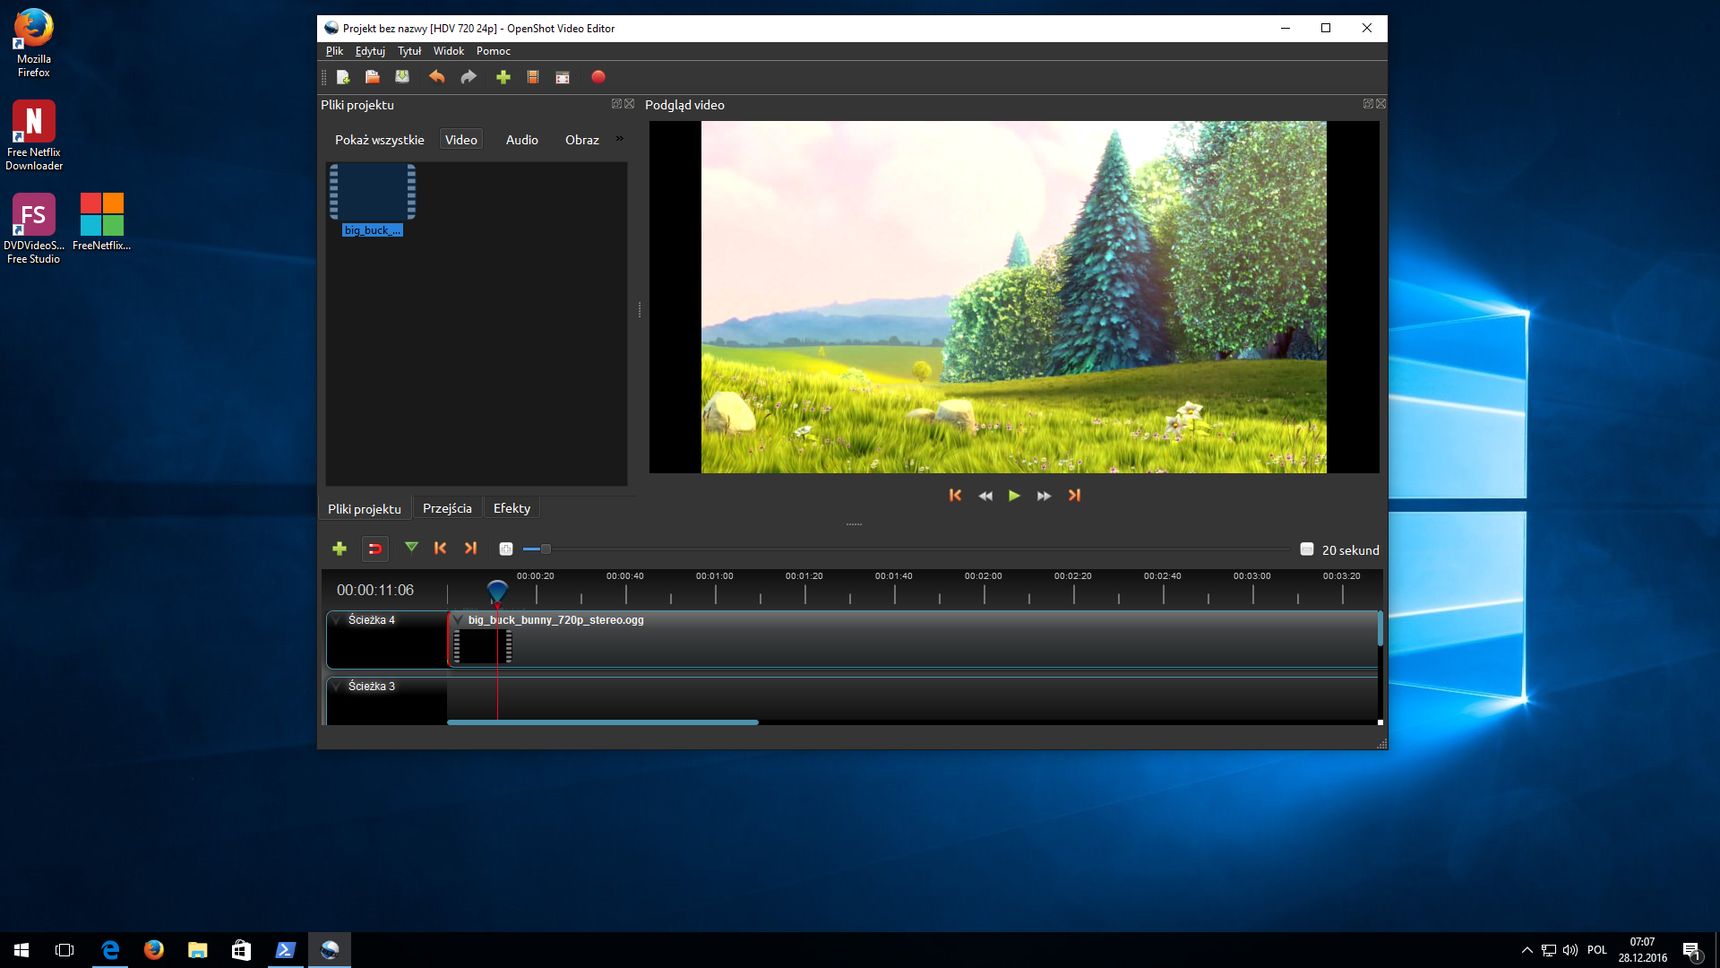The width and height of the screenshot is (1720, 968).
Task: Open Free Netflix Downloader desktop shortcut
Action: [x=33, y=136]
